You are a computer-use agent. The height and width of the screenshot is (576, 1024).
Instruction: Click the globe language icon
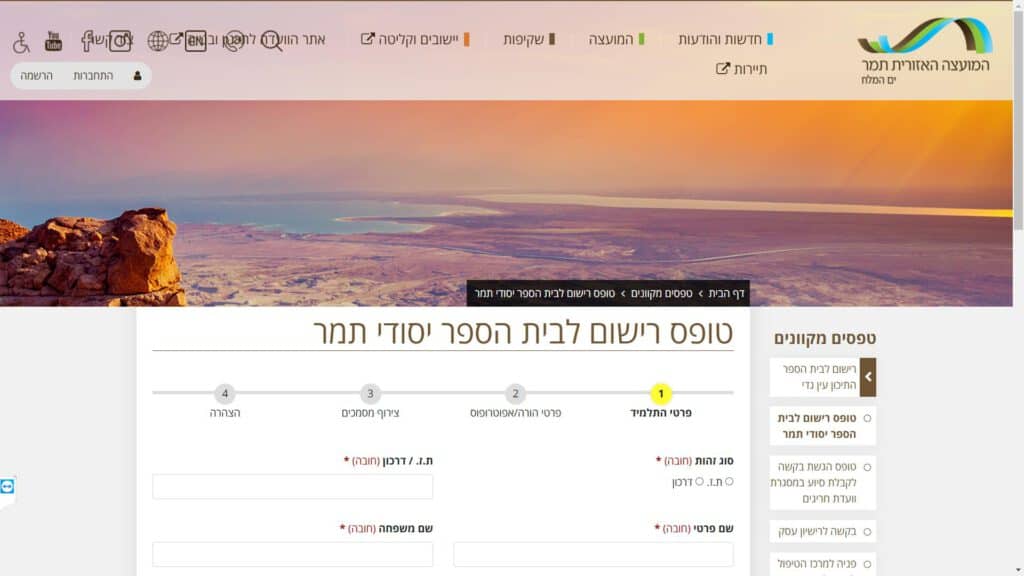[157, 40]
